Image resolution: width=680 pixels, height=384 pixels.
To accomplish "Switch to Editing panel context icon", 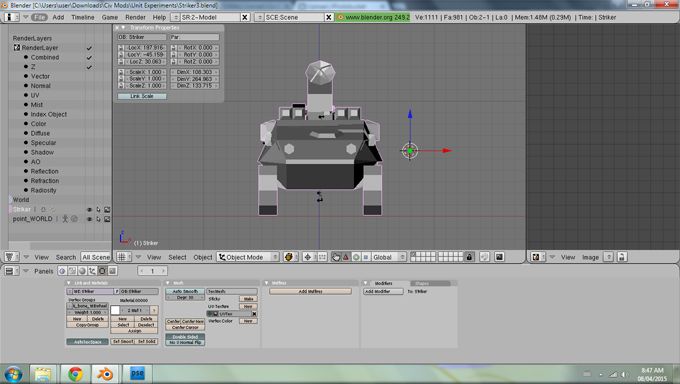I will pos(102,271).
